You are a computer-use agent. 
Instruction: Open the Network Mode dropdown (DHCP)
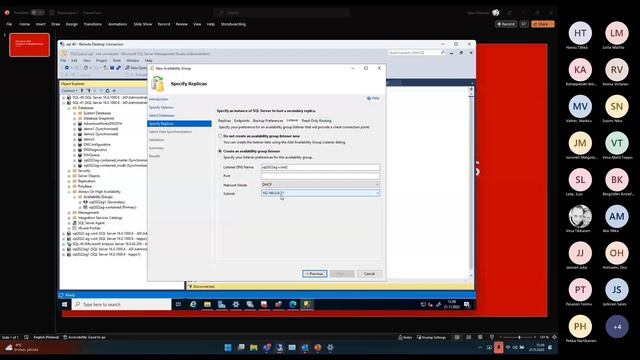click(x=320, y=184)
